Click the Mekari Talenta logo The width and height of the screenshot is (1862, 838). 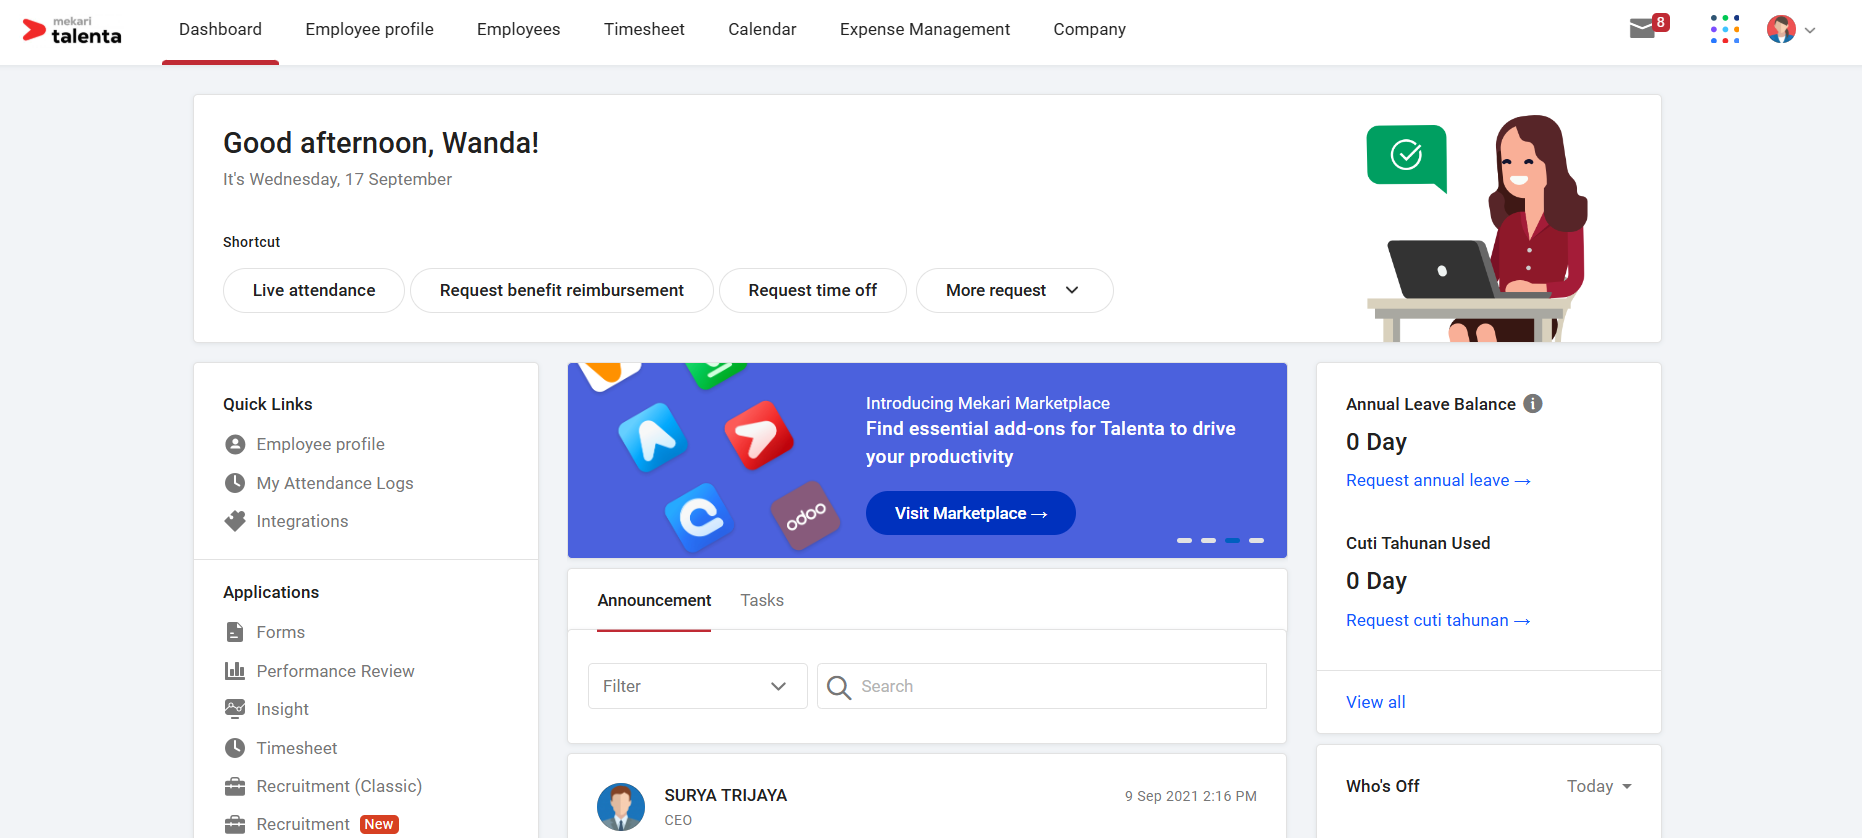[72, 31]
